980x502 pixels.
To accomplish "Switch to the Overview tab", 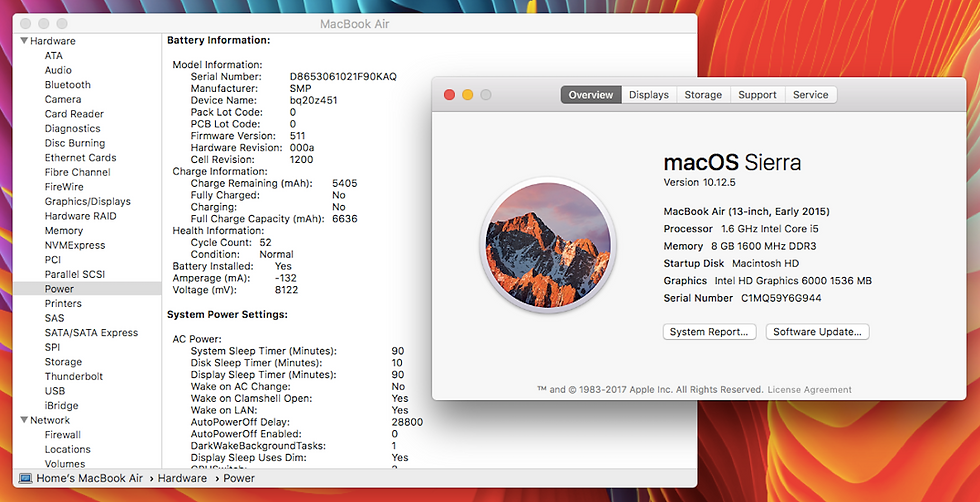I will 591,95.
